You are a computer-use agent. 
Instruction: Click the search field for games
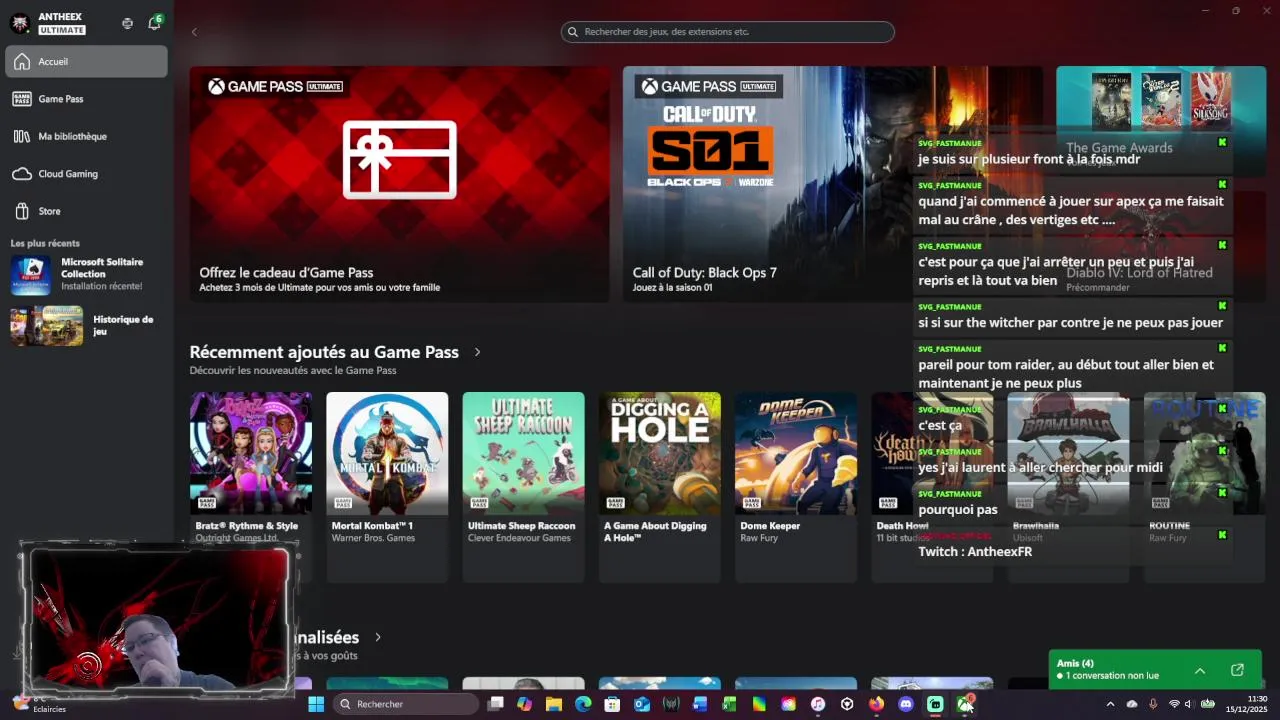coord(727,32)
